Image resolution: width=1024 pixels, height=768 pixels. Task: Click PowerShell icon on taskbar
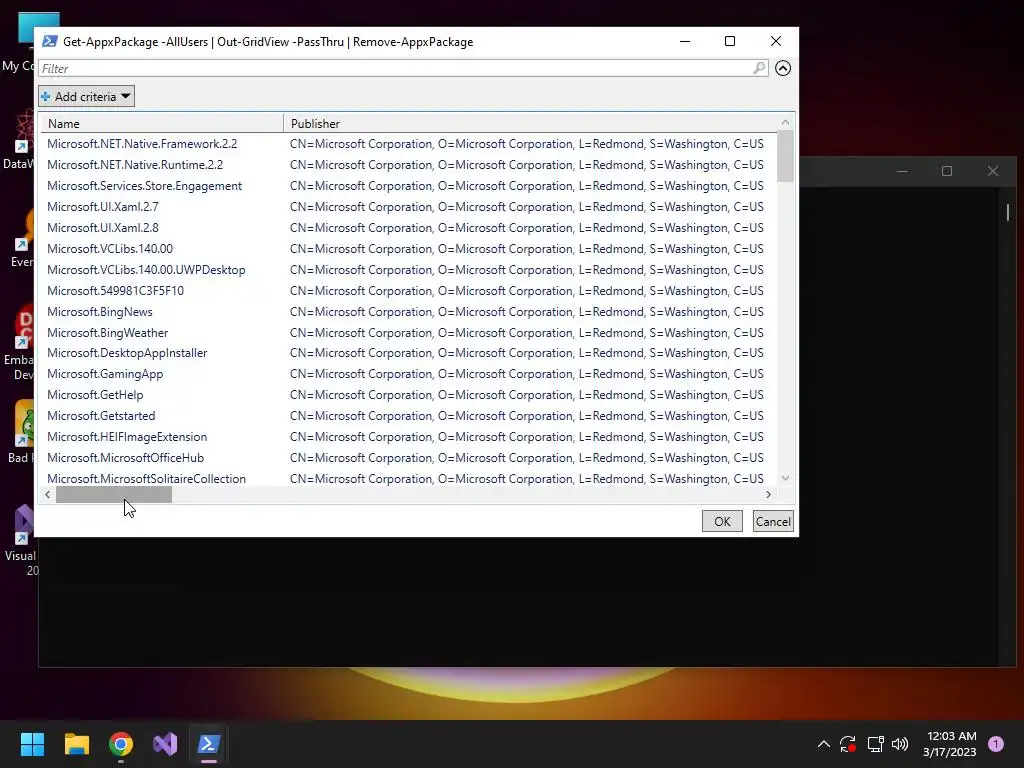point(209,744)
